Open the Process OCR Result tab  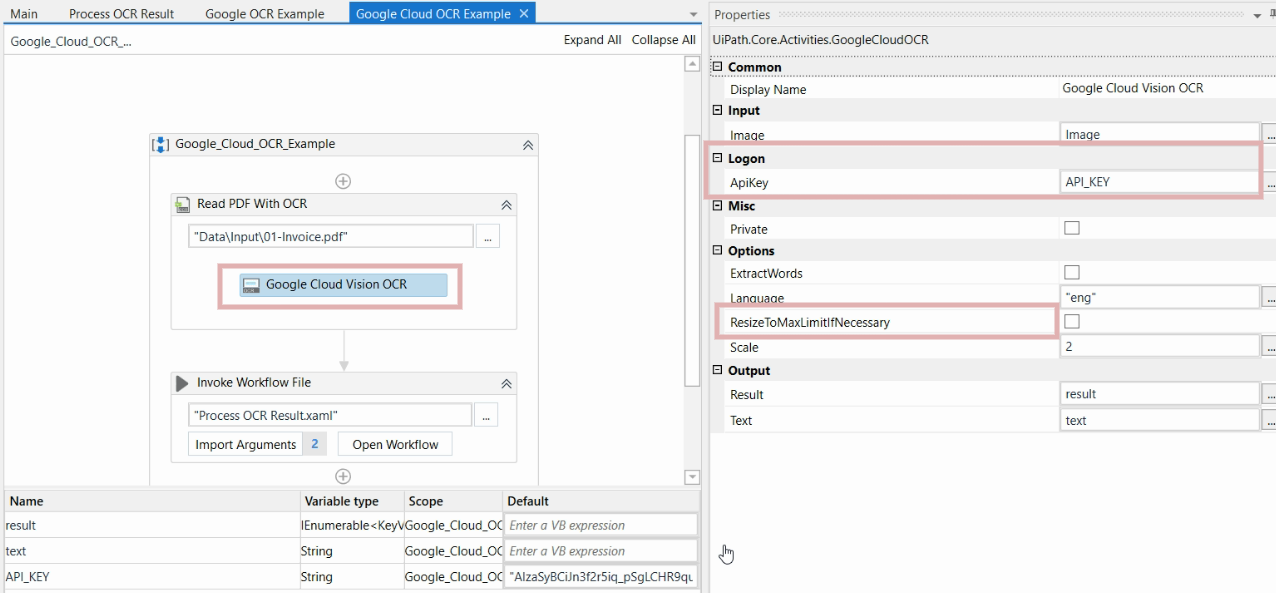point(121,13)
